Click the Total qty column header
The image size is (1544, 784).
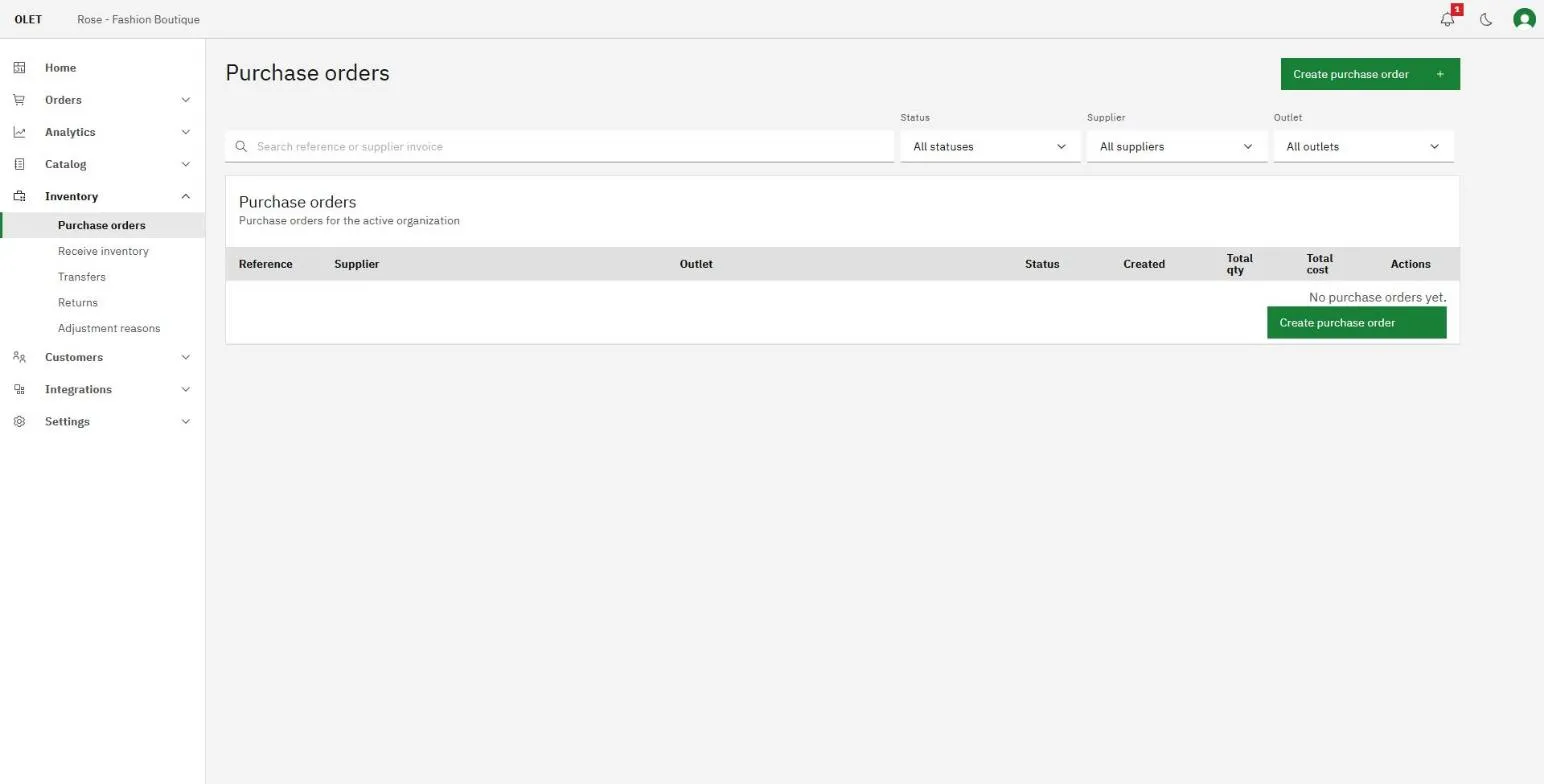point(1240,264)
